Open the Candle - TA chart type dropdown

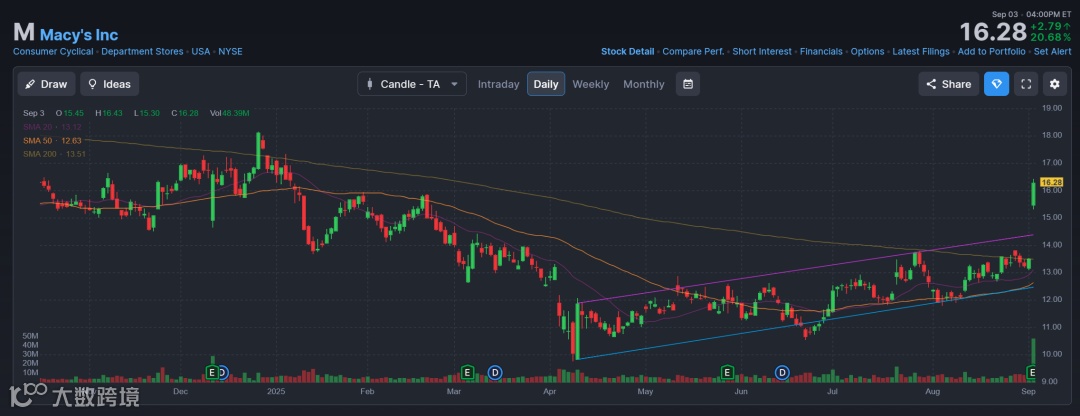pyautogui.click(x=412, y=84)
